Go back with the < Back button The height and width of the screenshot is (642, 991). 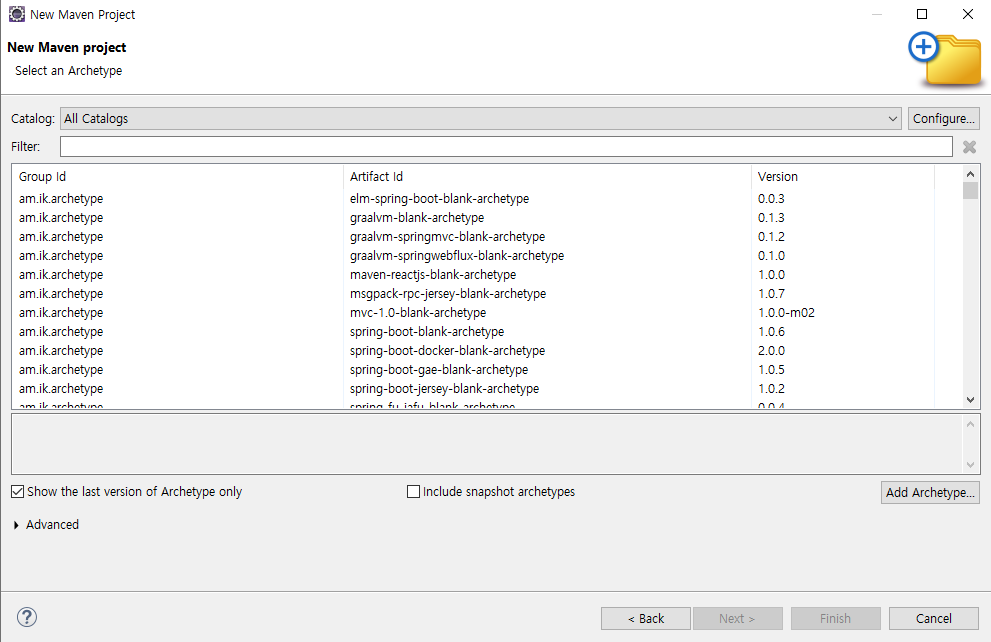pos(646,619)
